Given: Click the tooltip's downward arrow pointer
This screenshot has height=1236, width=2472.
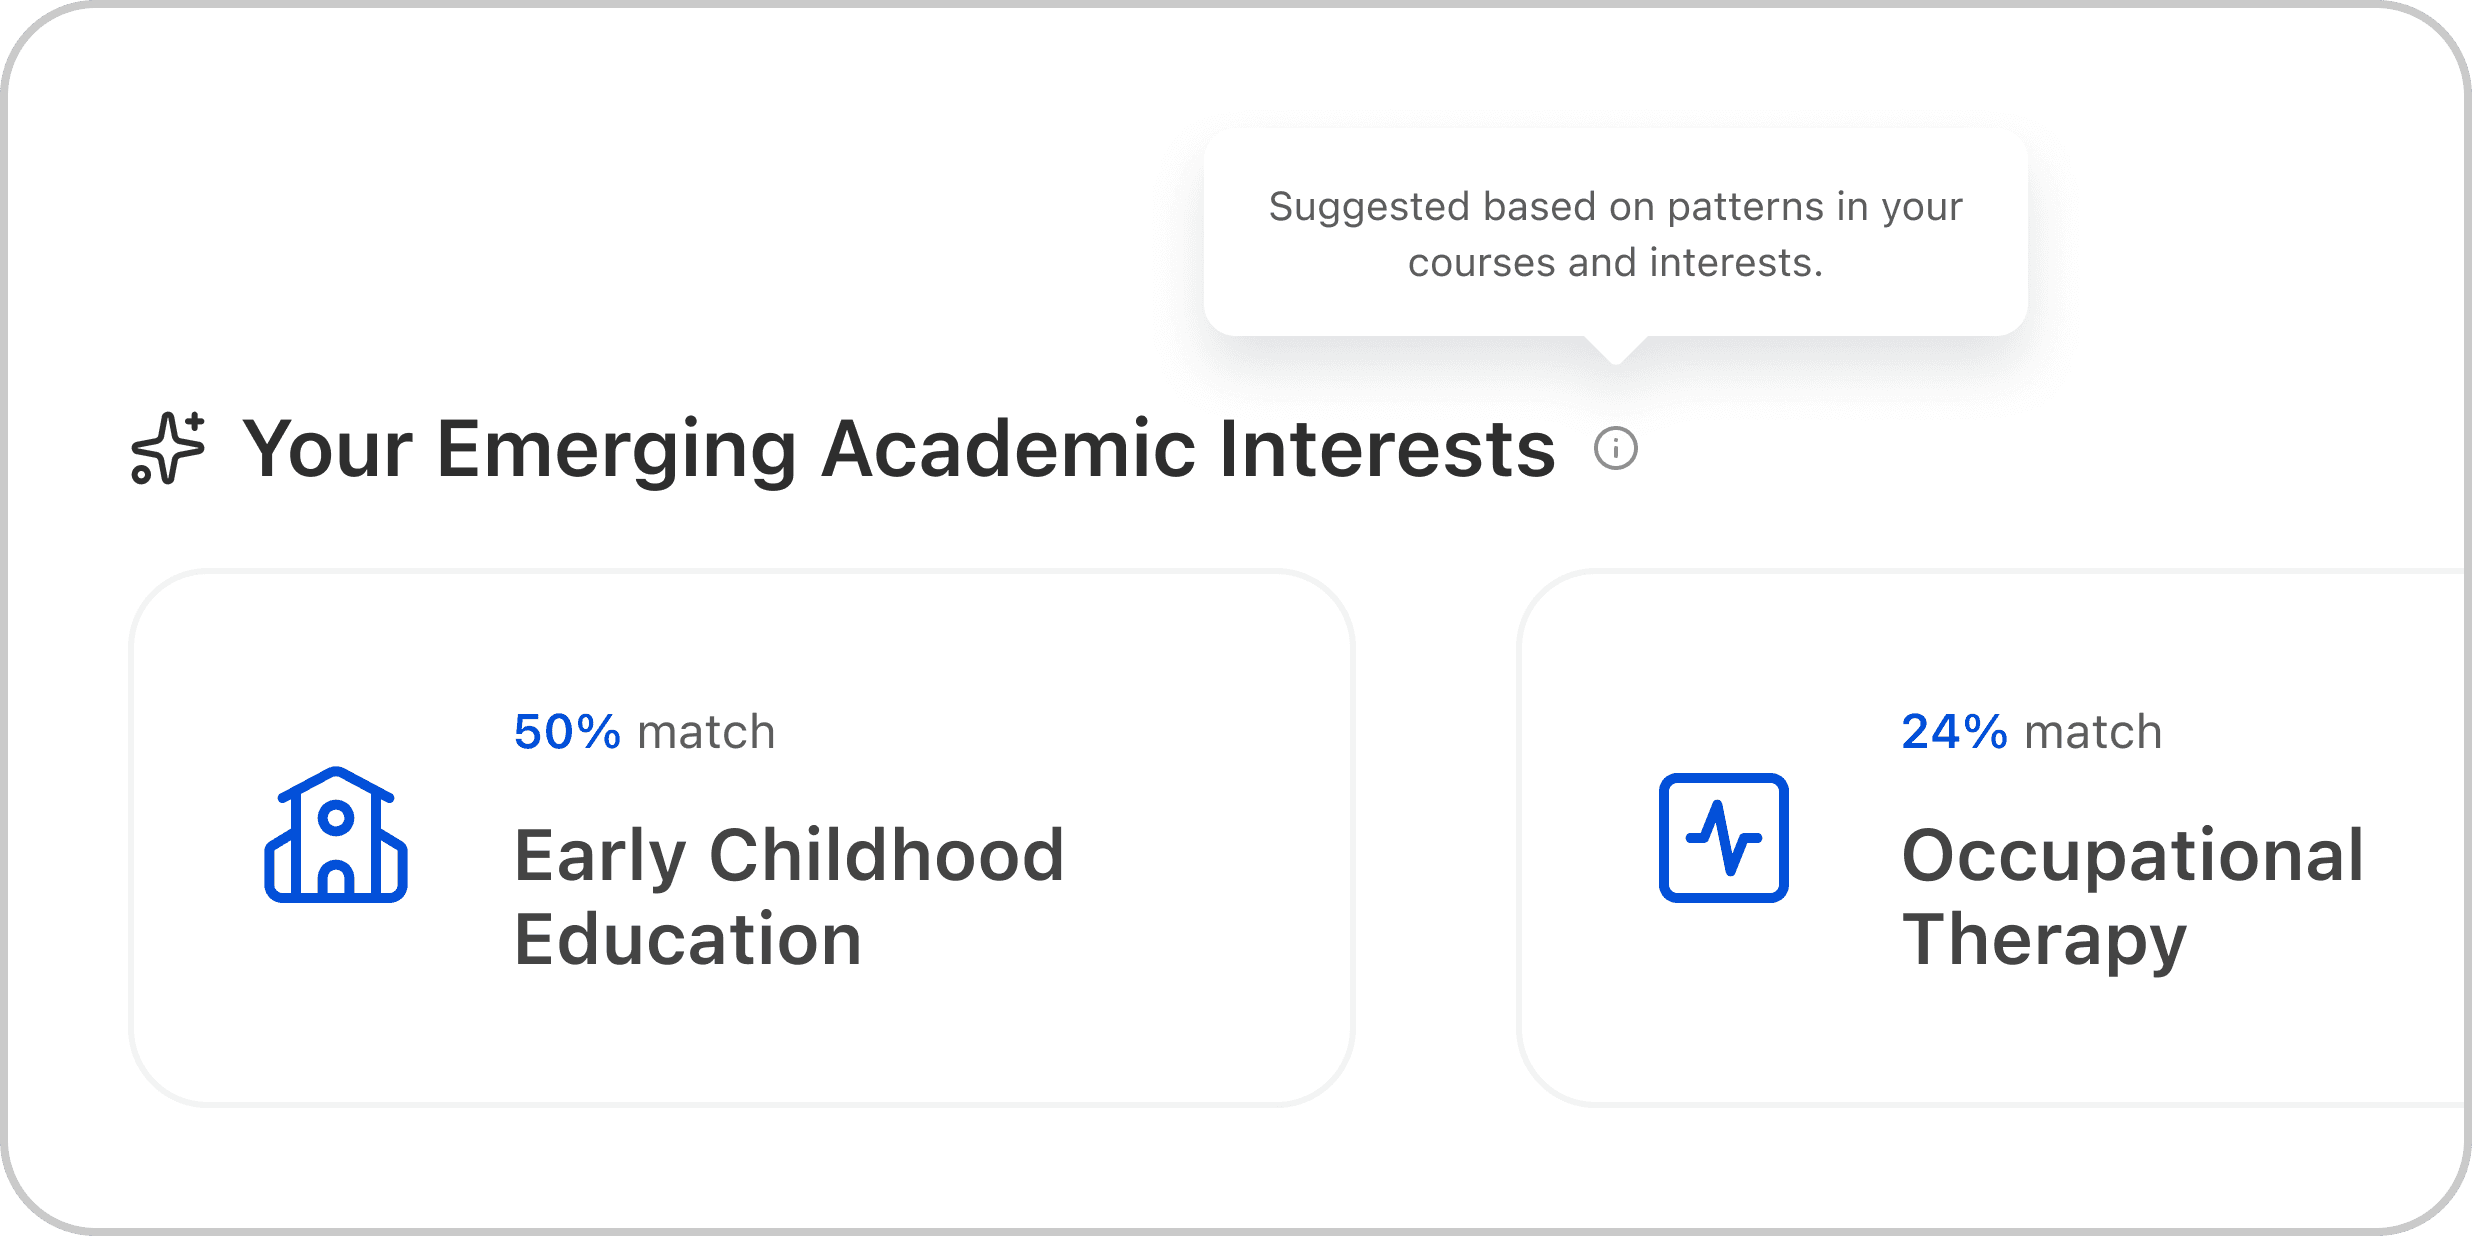Looking at the screenshot, I should click(x=1615, y=350).
